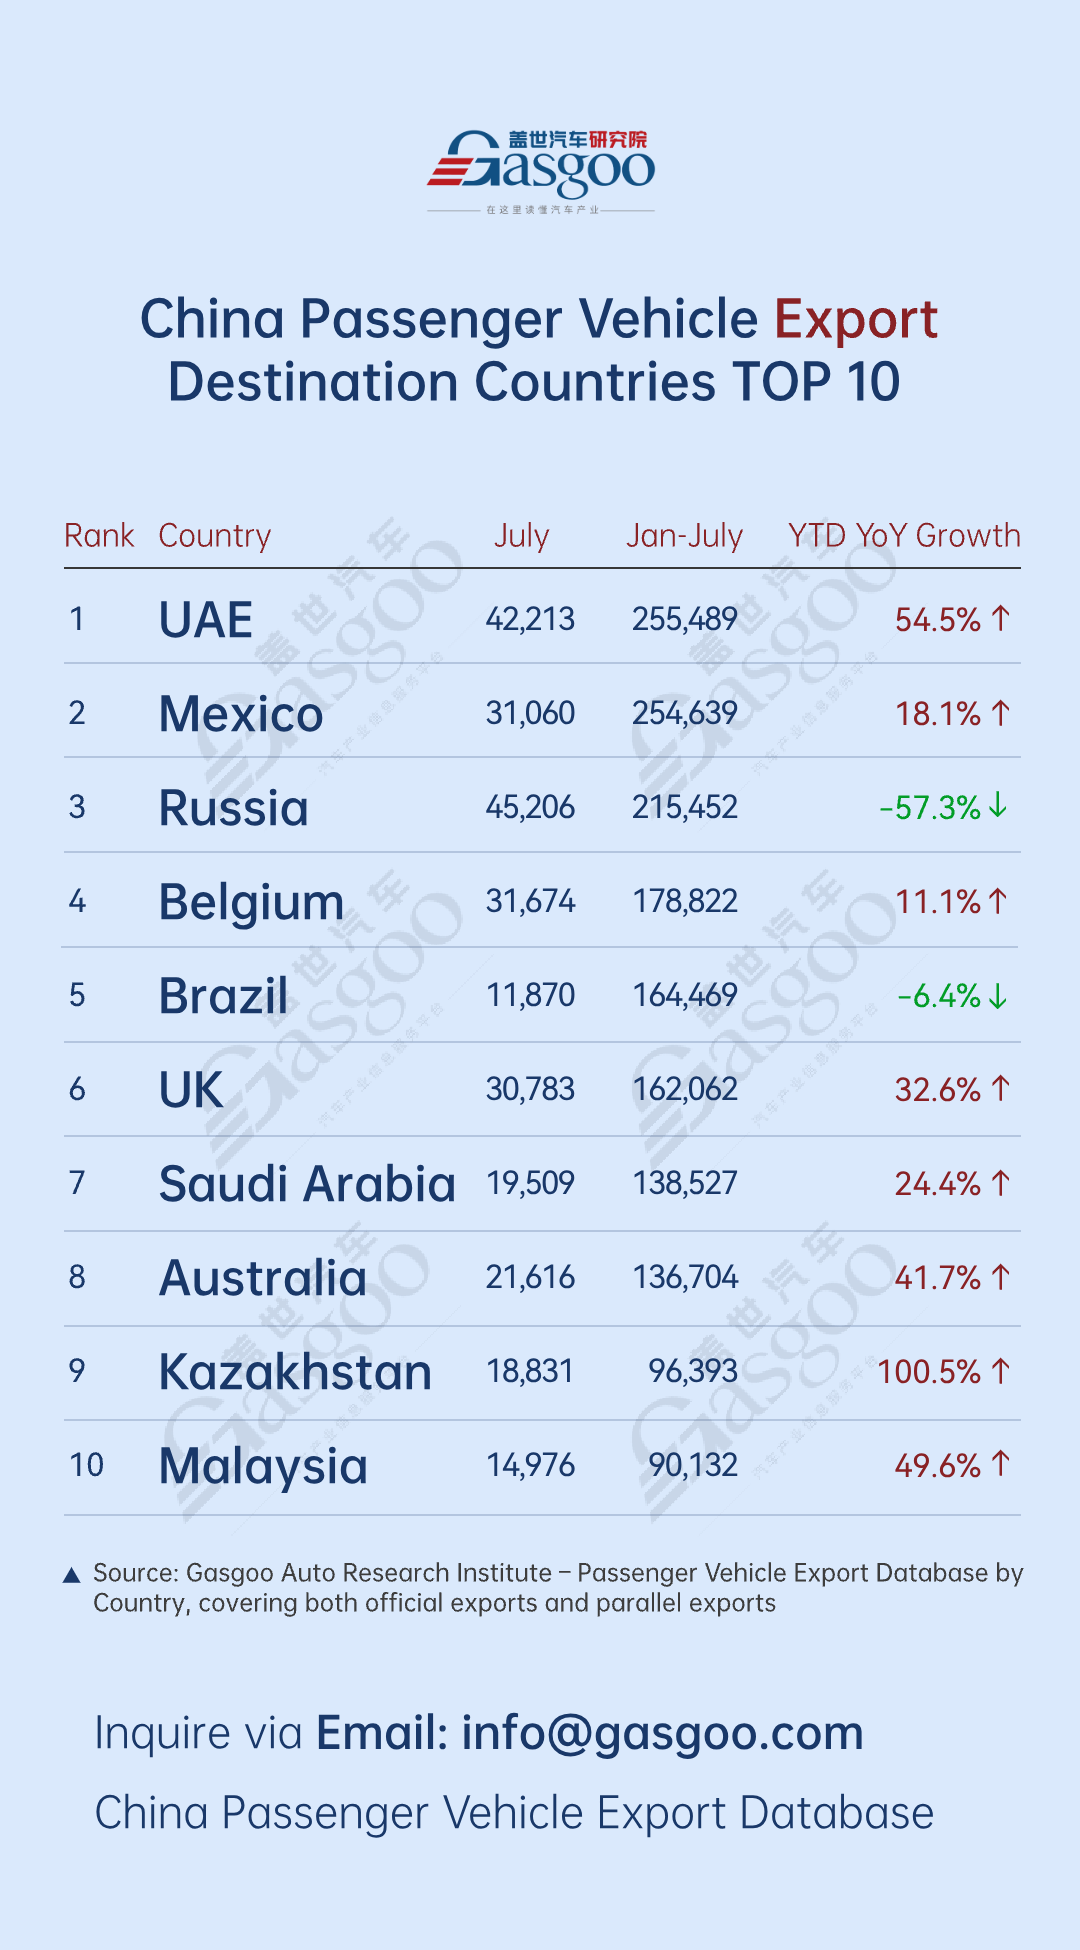Click the up arrow next to Kazakhstan's 100.5%

click(x=1001, y=1371)
